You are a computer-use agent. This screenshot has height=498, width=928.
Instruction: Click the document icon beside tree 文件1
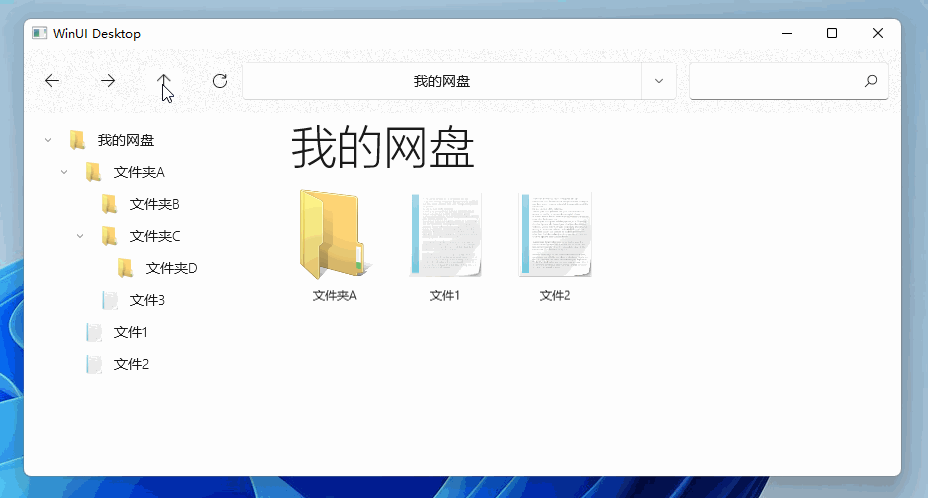[94, 332]
